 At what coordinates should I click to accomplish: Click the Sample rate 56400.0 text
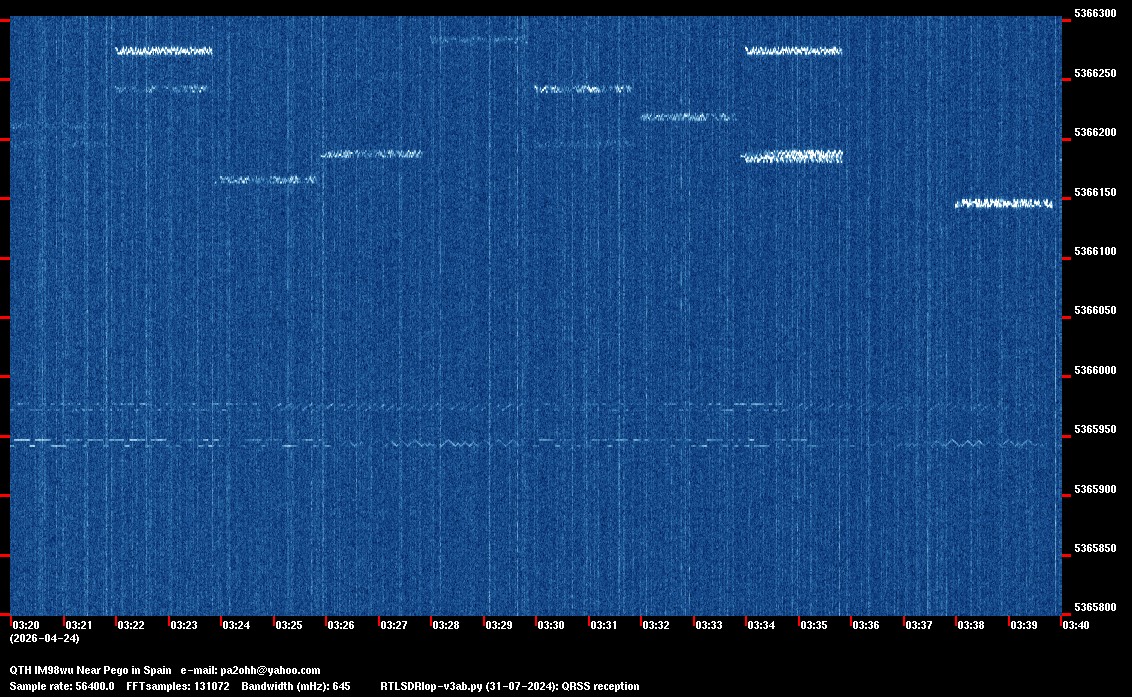[62, 686]
